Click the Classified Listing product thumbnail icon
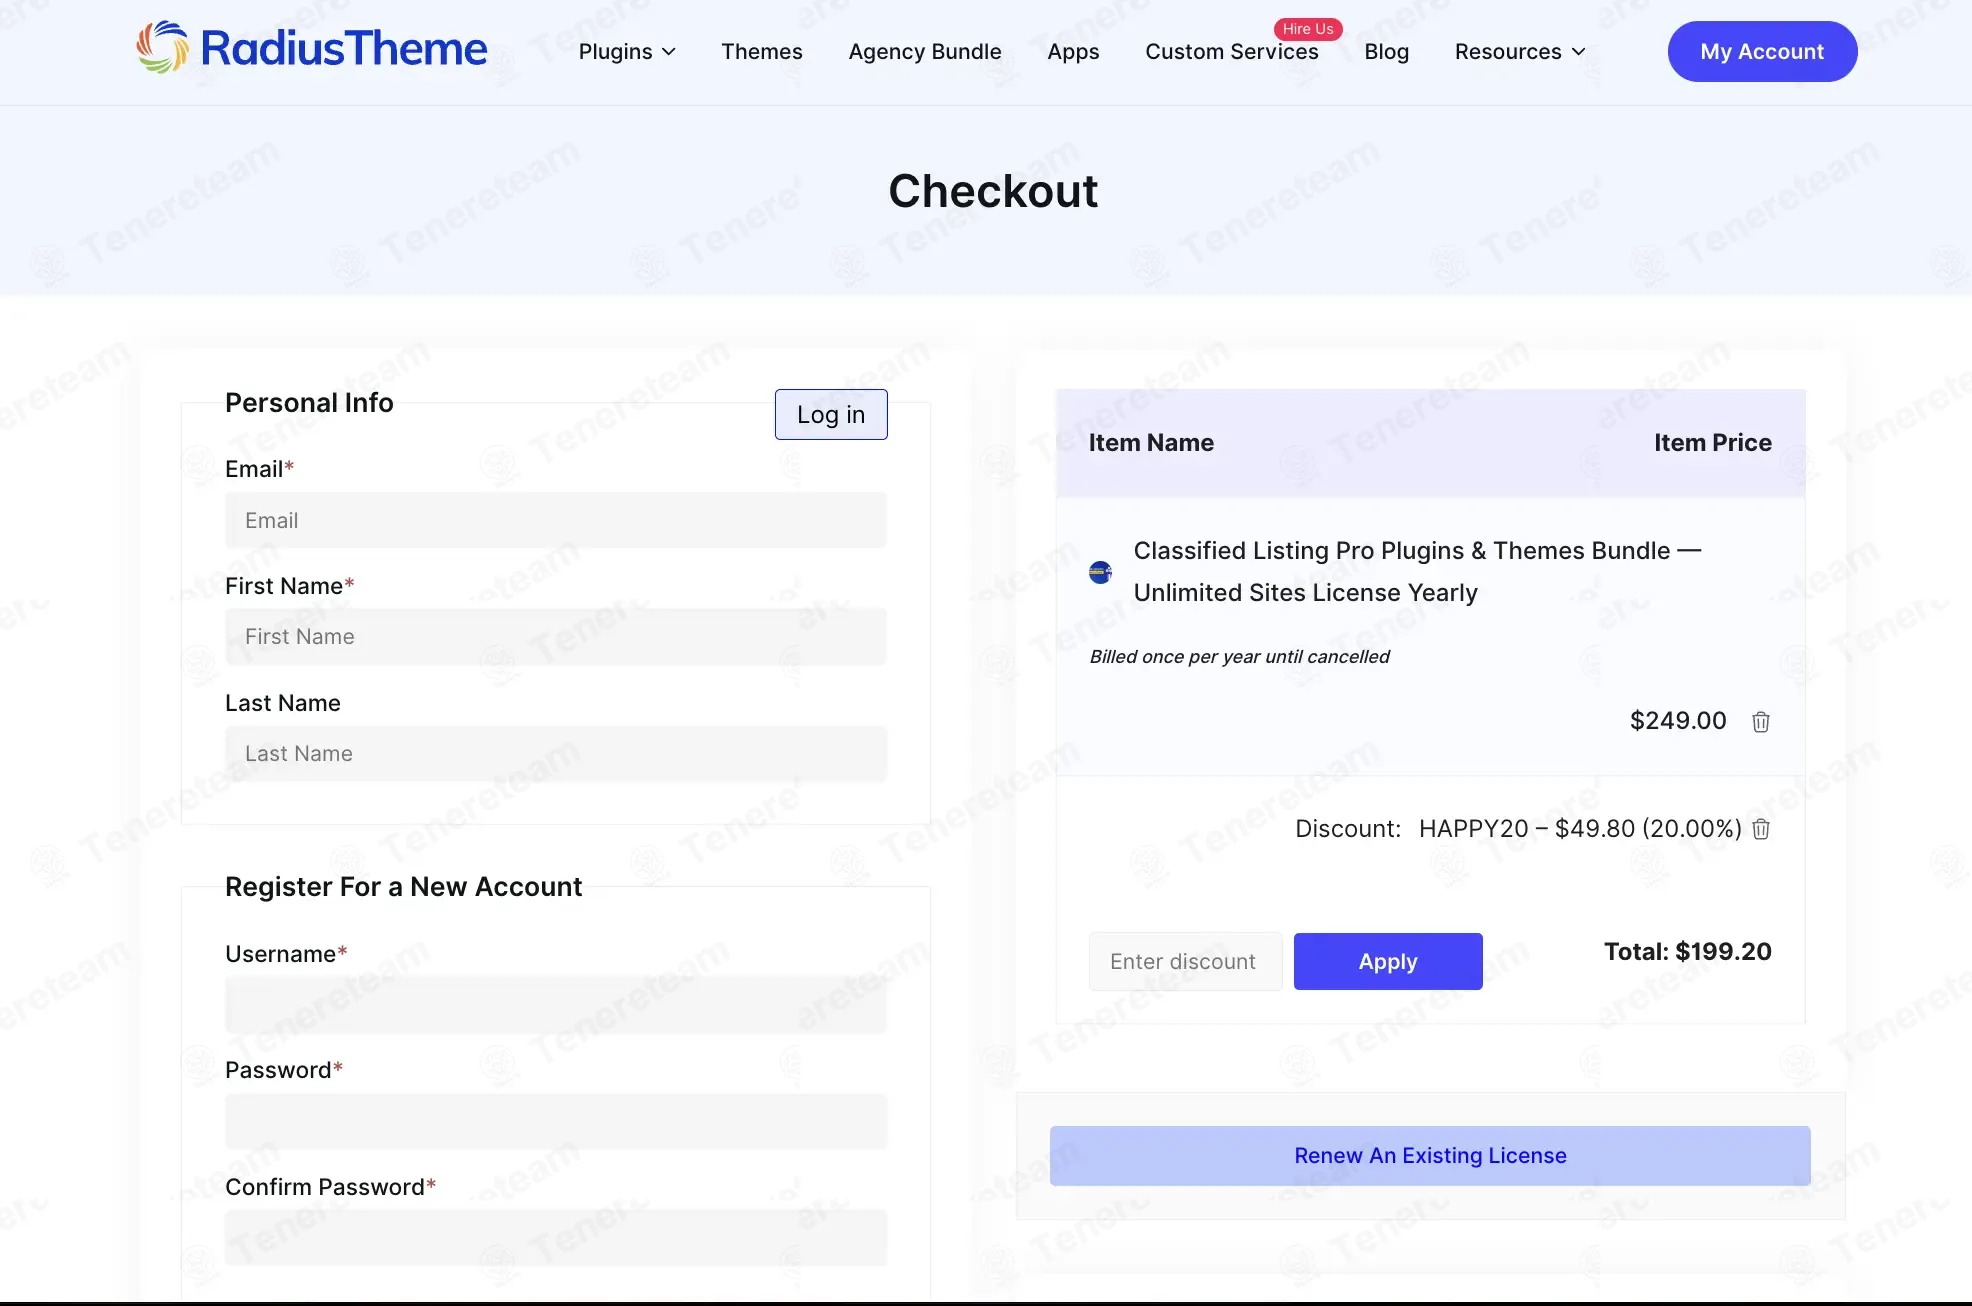 coord(1100,572)
